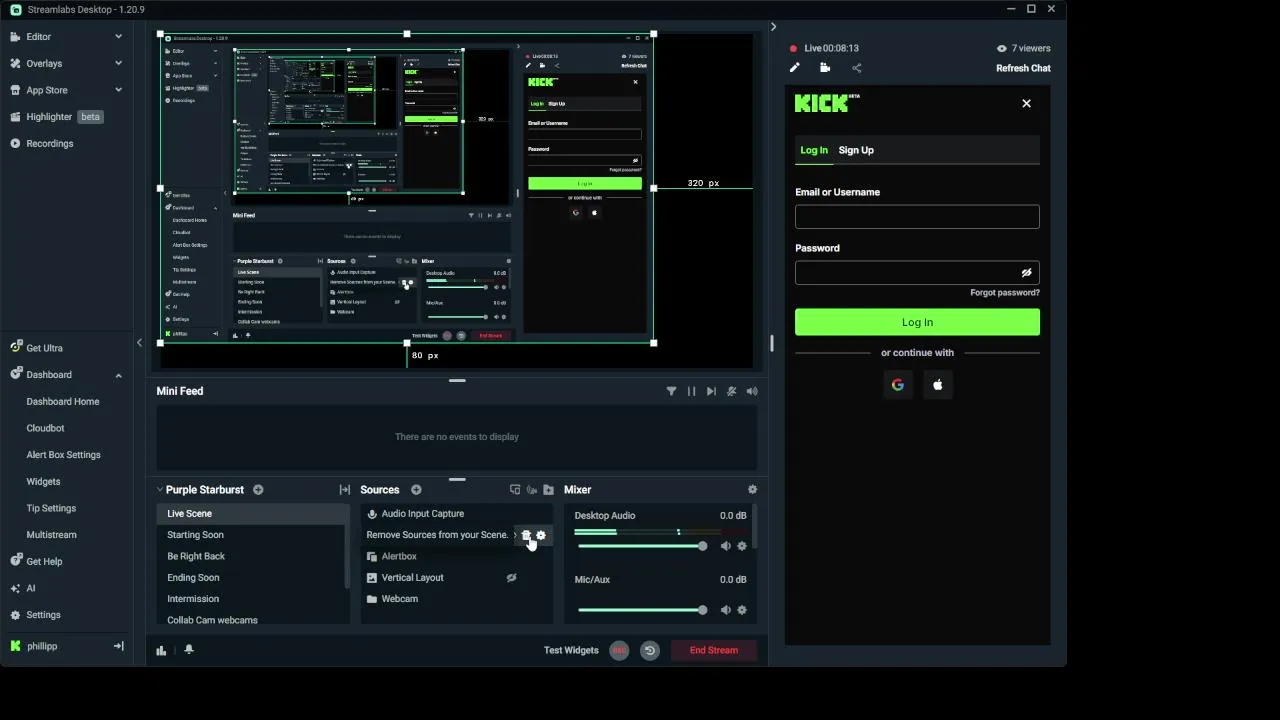This screenshot has width=1280, height=720.
Task: Switch to the Log In tab
Action: 814,150
